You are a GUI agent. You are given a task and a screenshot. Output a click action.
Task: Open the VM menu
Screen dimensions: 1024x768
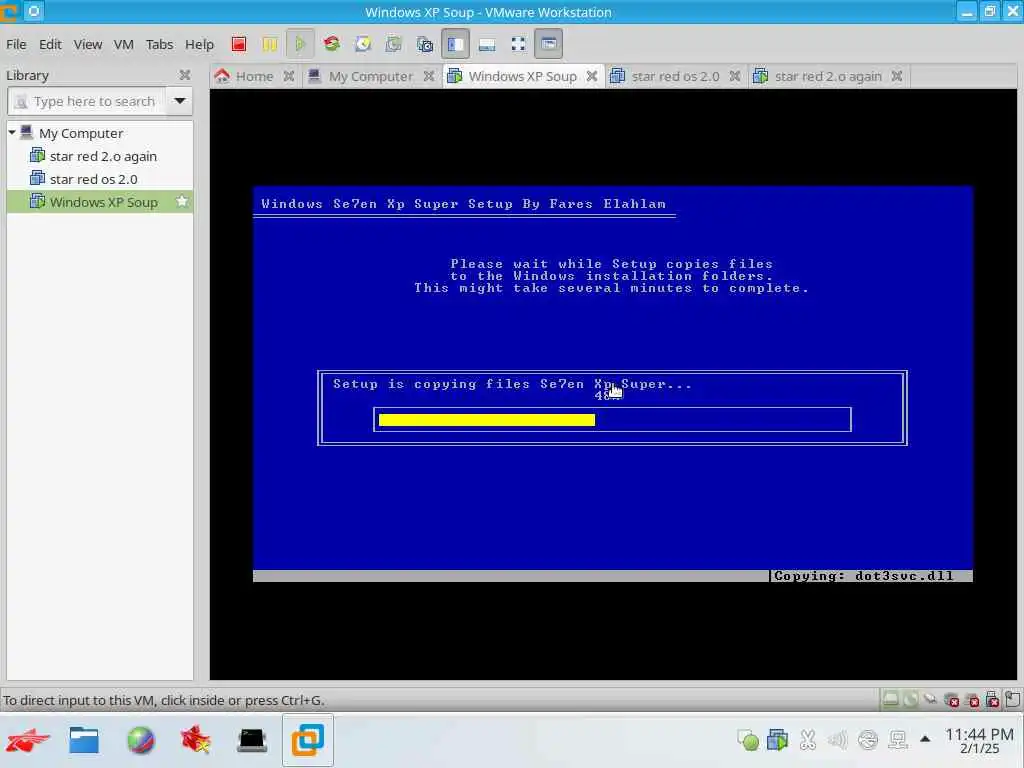[x=123, y=44]
